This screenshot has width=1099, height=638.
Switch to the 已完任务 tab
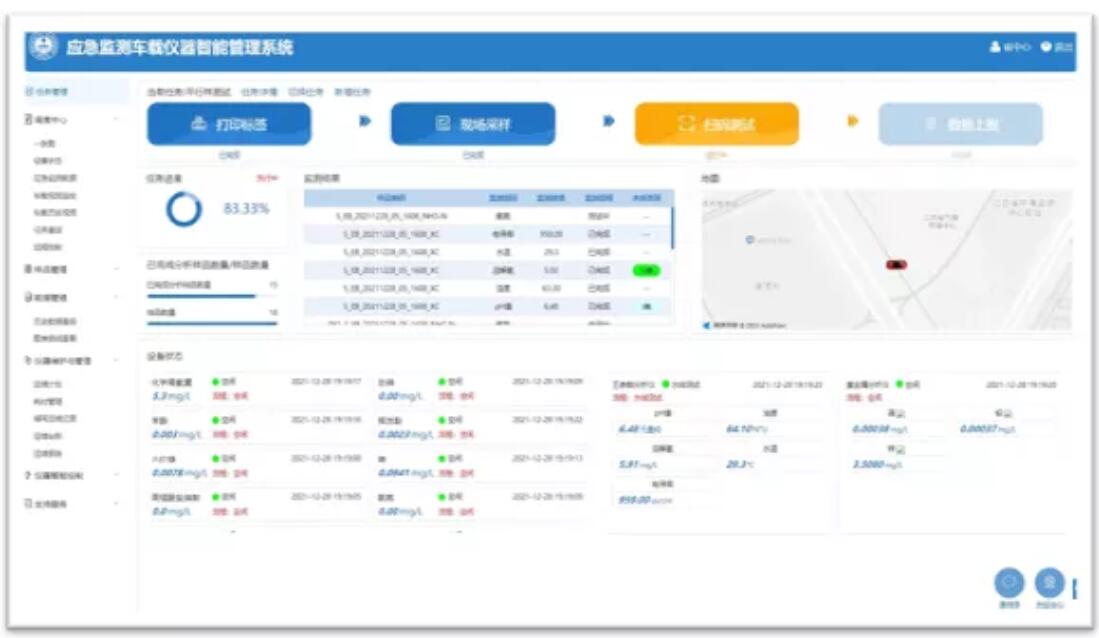coord(306,92)
